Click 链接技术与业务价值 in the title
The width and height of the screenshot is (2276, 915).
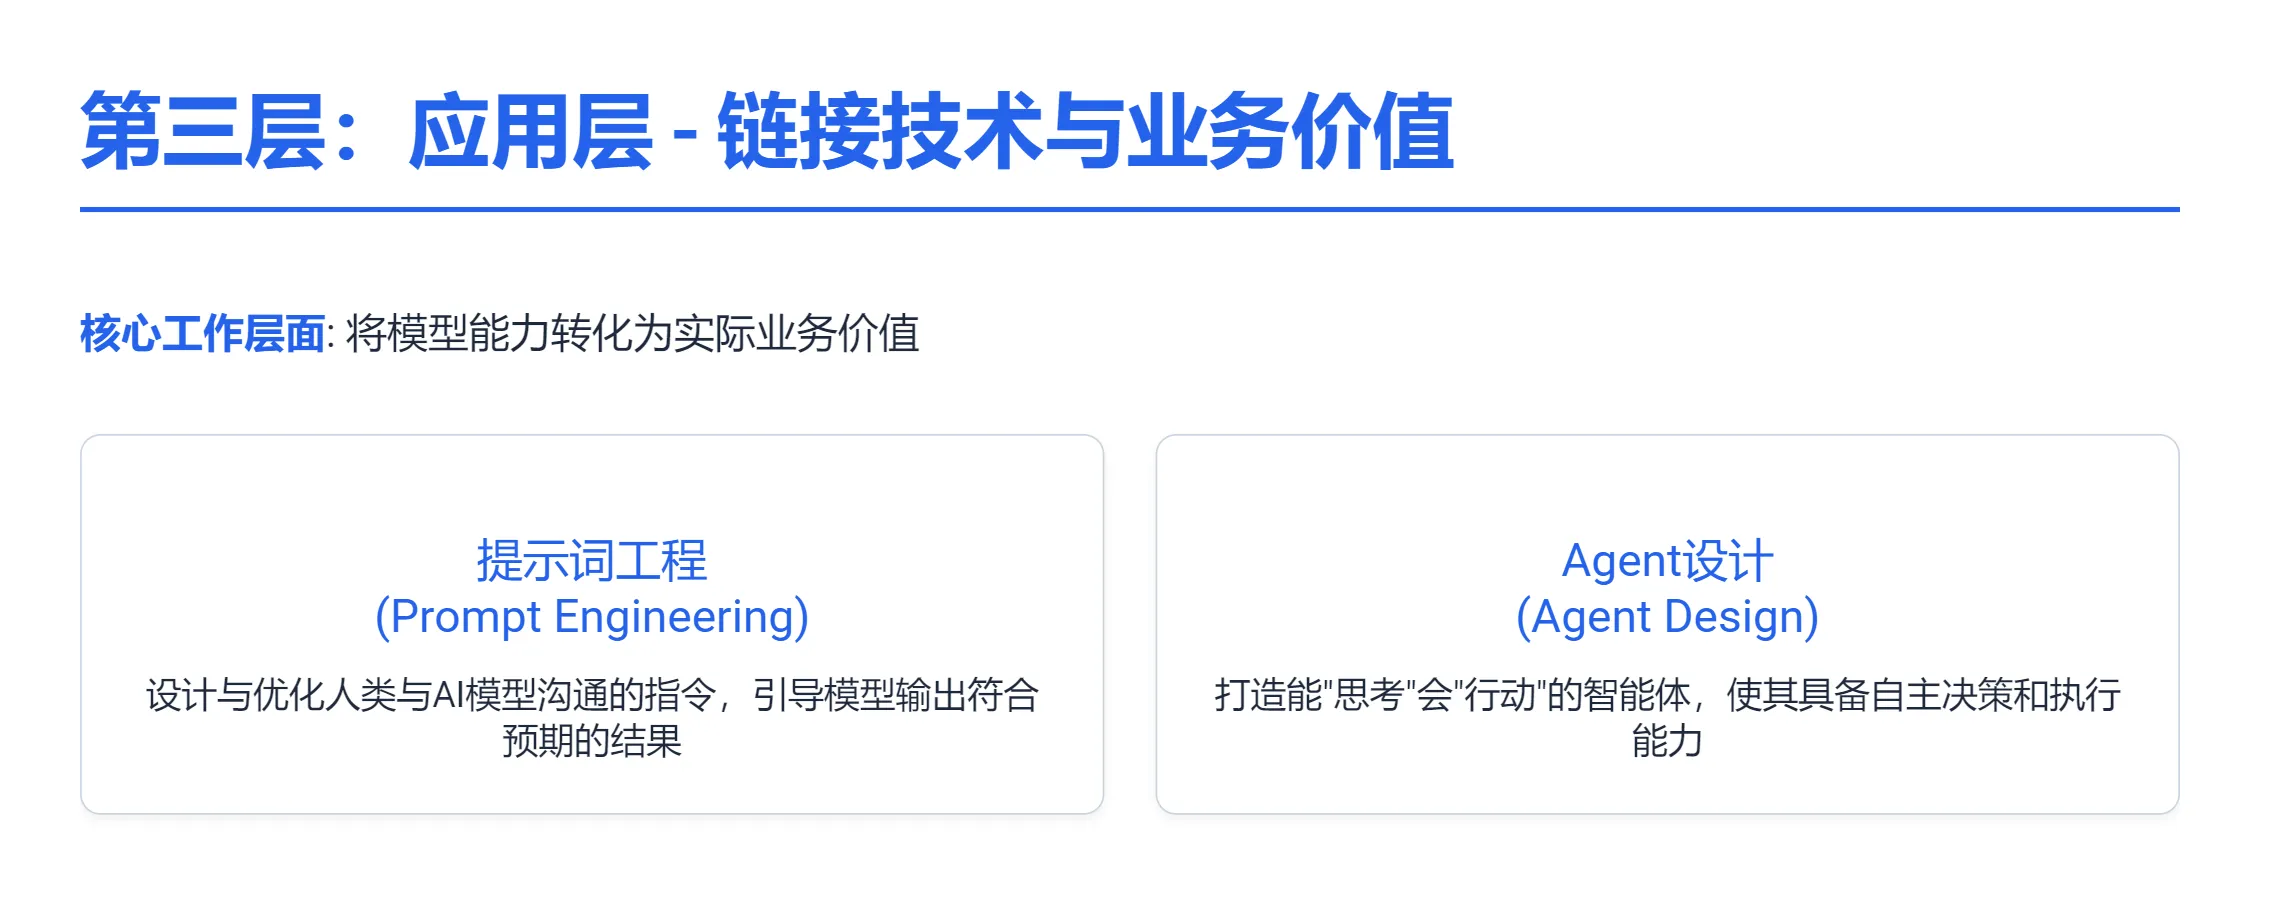pos(1085,130)
